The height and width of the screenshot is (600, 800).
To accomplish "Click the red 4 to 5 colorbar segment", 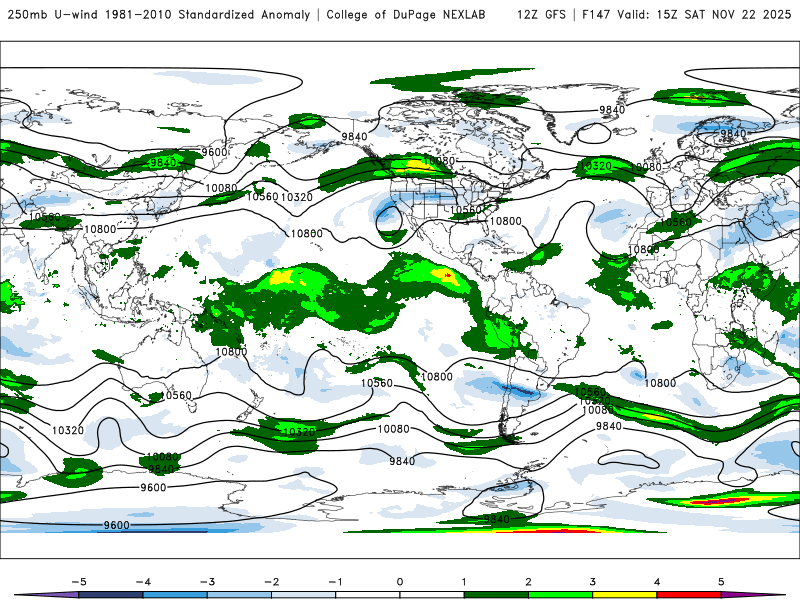I will (x=689, y=595).
